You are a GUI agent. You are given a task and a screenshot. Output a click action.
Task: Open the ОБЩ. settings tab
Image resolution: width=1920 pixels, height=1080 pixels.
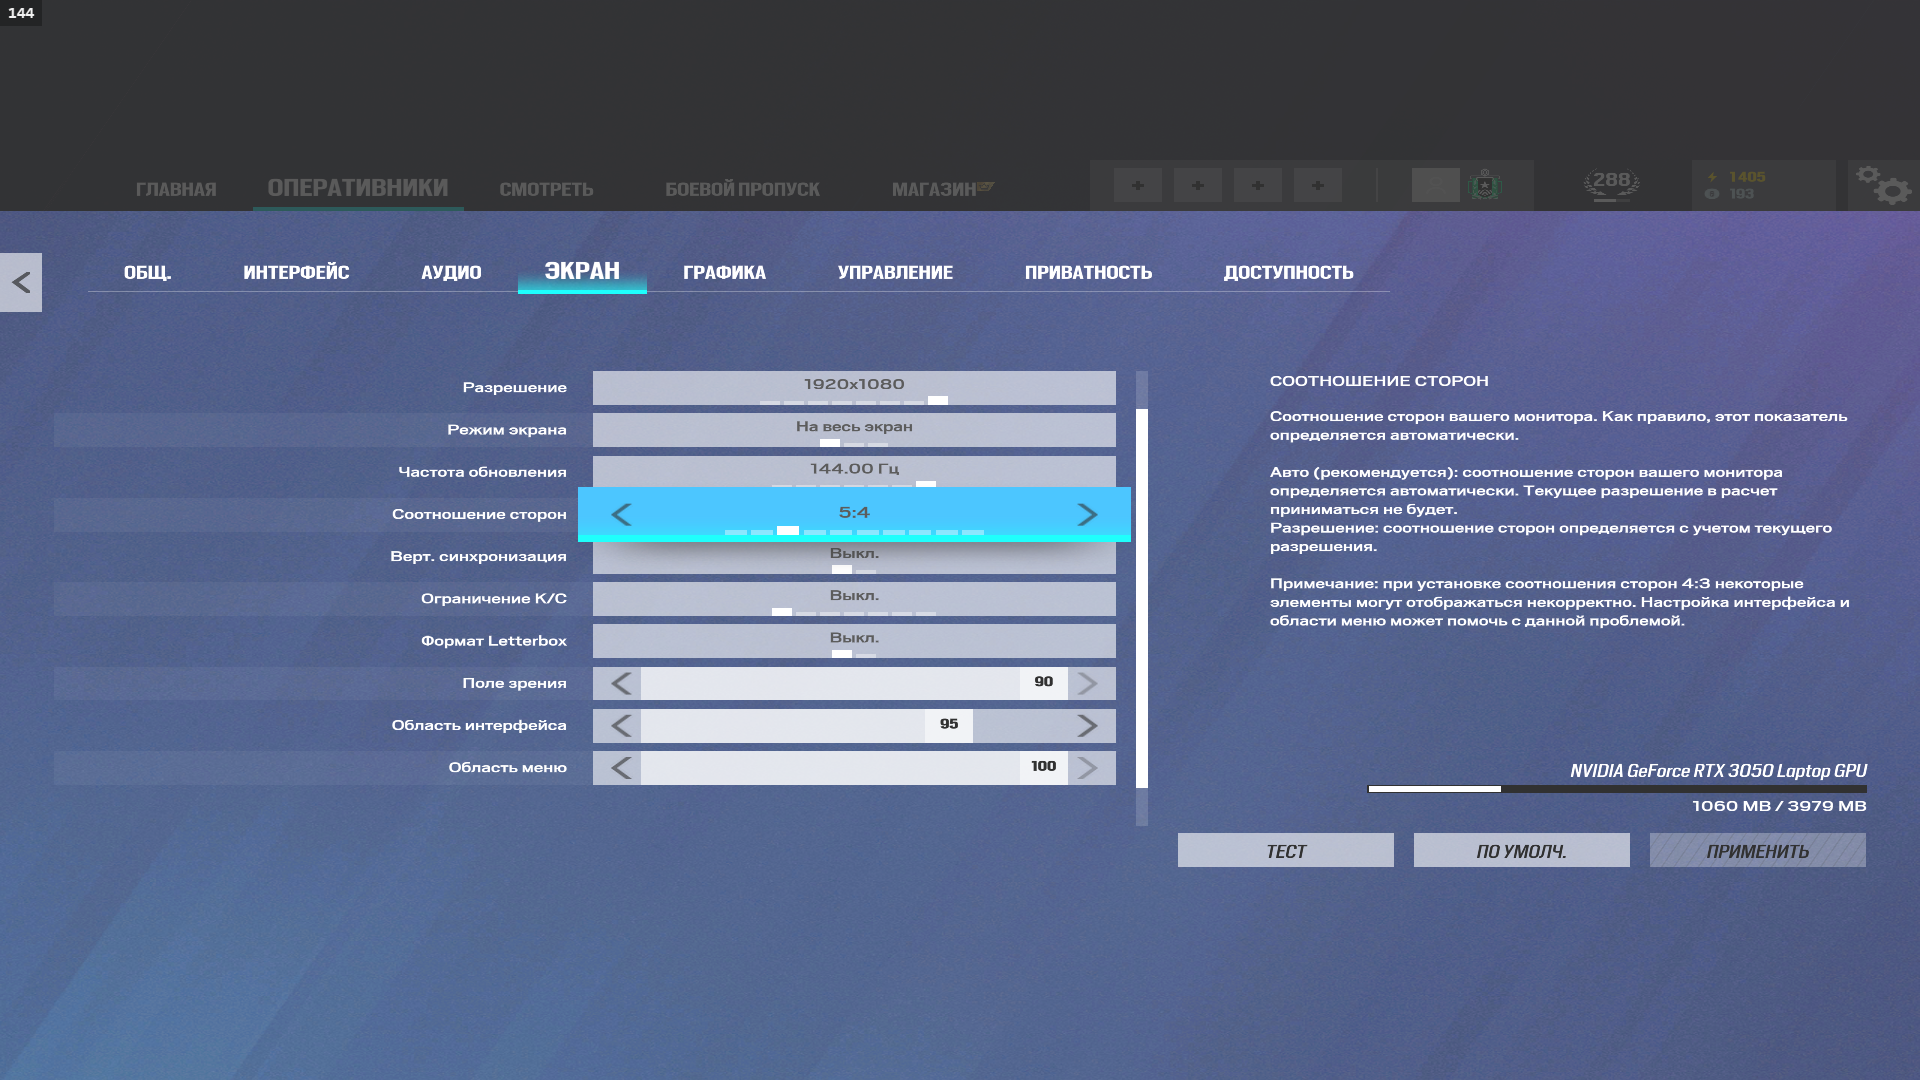(x=147, y=272)
